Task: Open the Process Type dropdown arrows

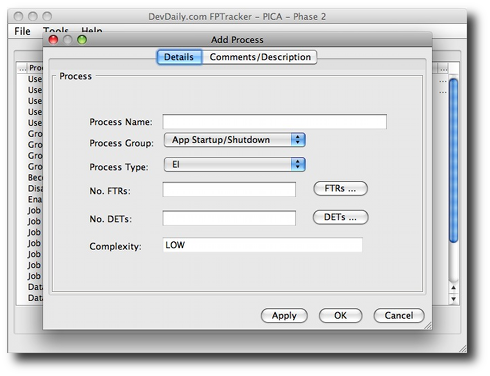Action: pyautogui.click(x=298, y=164)
